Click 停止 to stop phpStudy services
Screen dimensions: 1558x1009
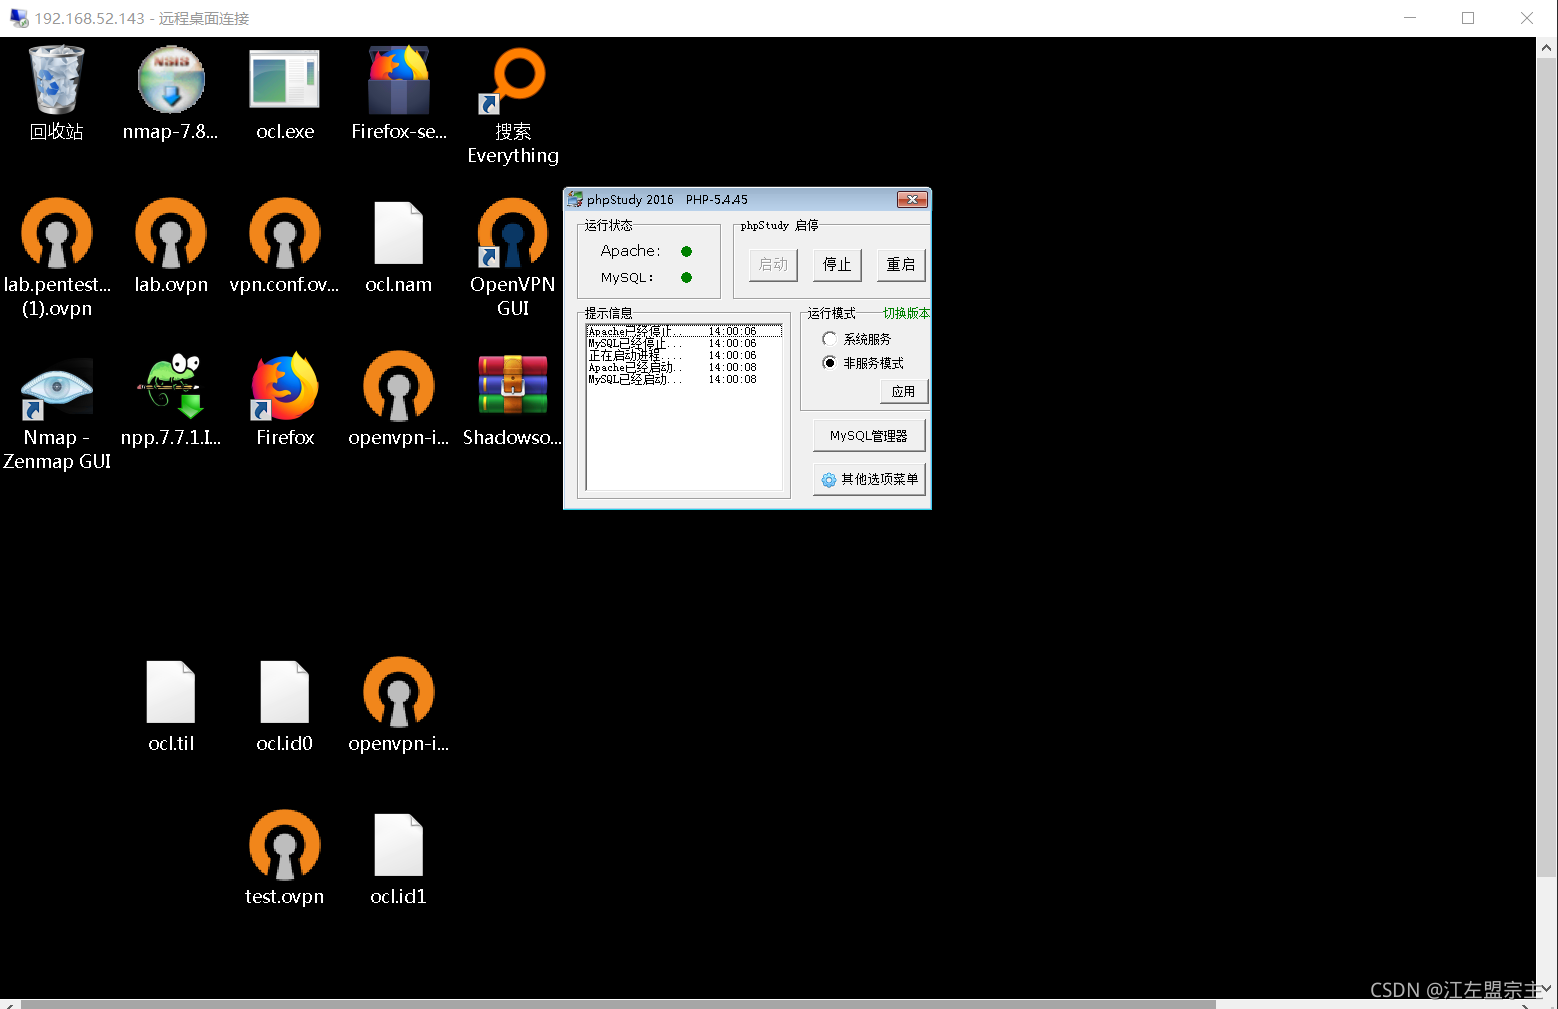837,264
